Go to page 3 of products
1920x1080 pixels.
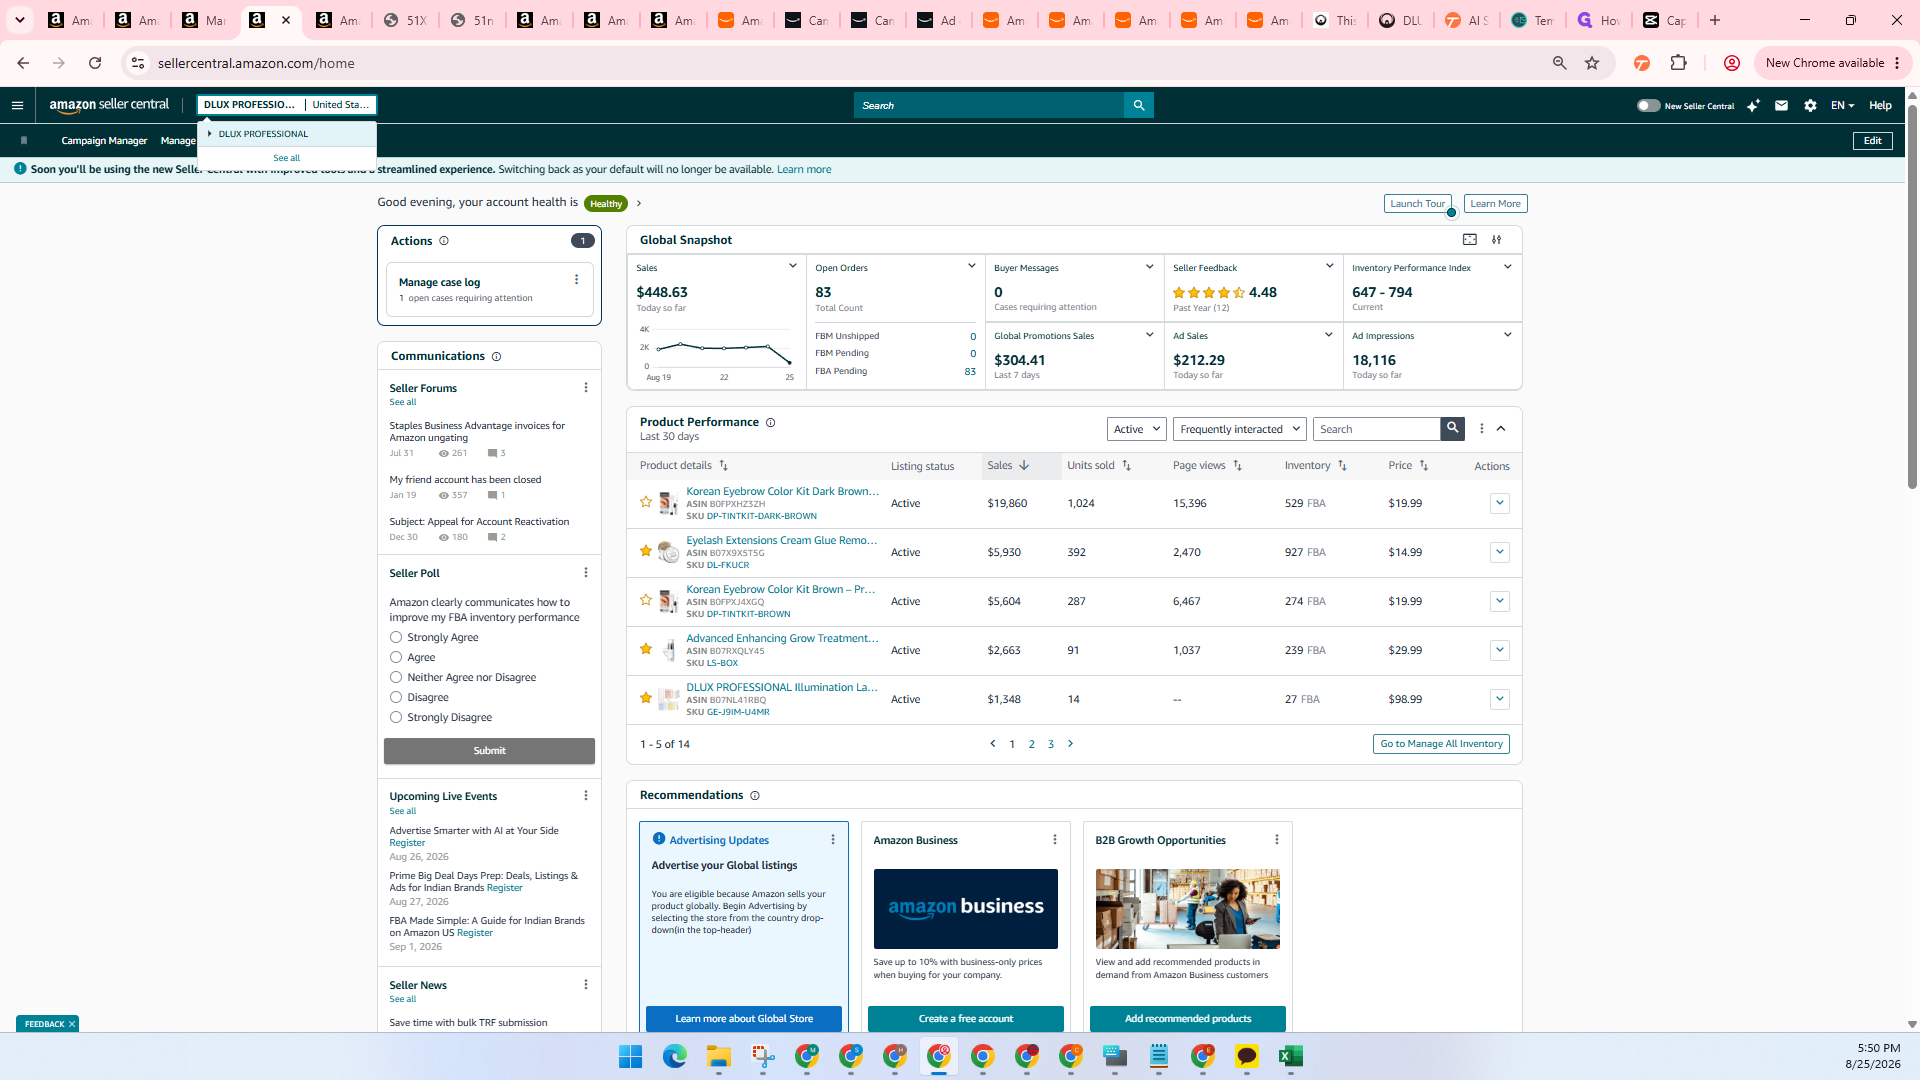(1051, 744)
